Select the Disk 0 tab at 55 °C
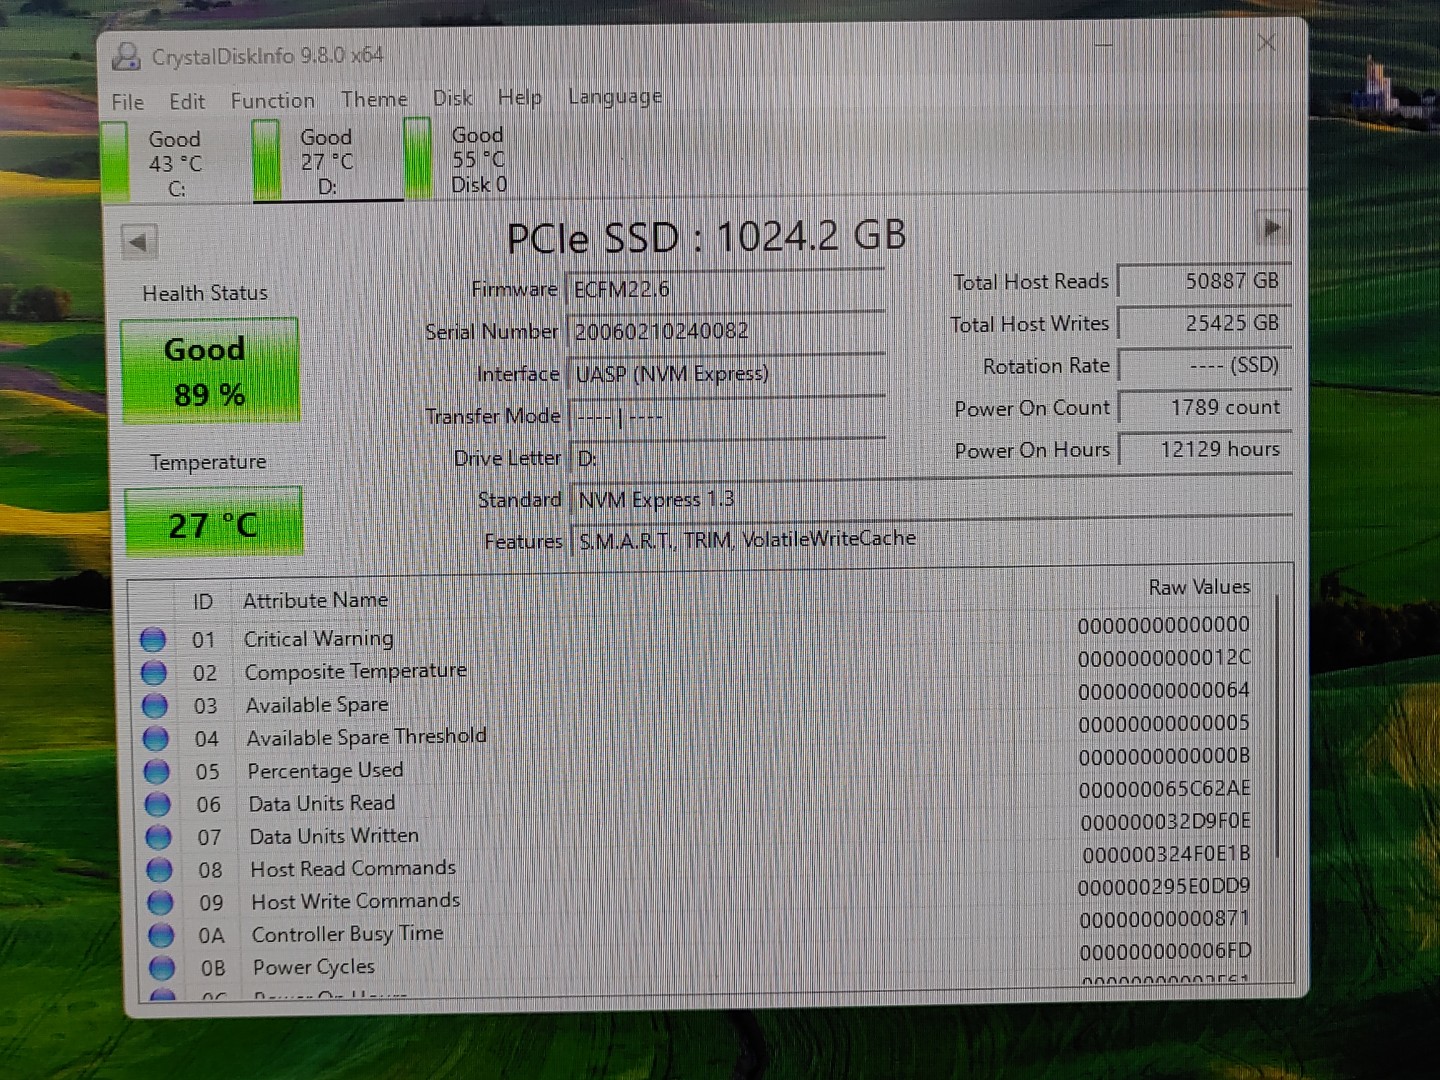Viewport: 1440px width, 1080px height. pyautogui.click(x=479, y=159)
